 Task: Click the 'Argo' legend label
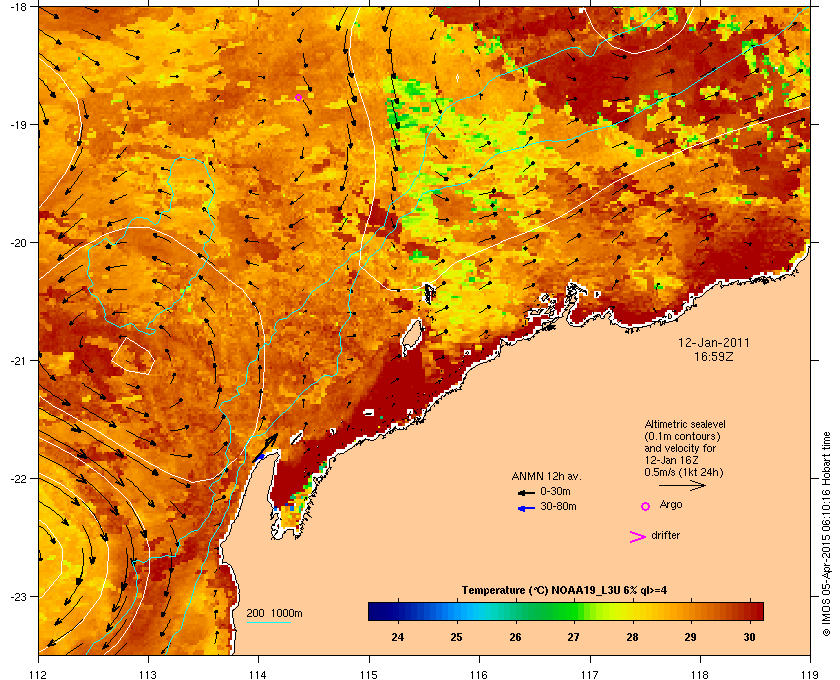671,505
